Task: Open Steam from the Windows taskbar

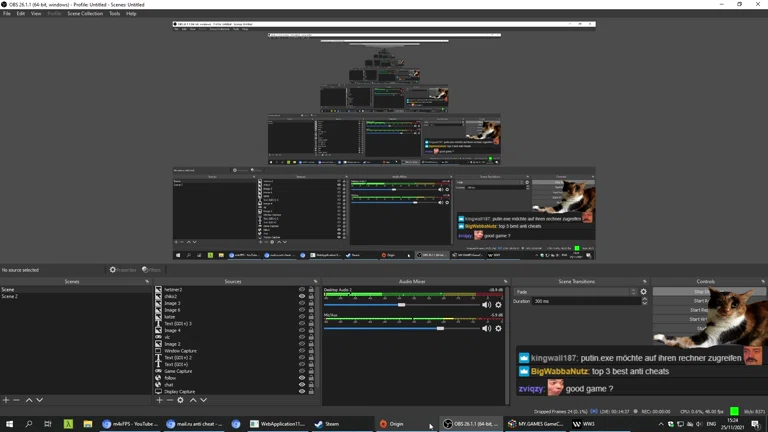Action: coord(327,424)
